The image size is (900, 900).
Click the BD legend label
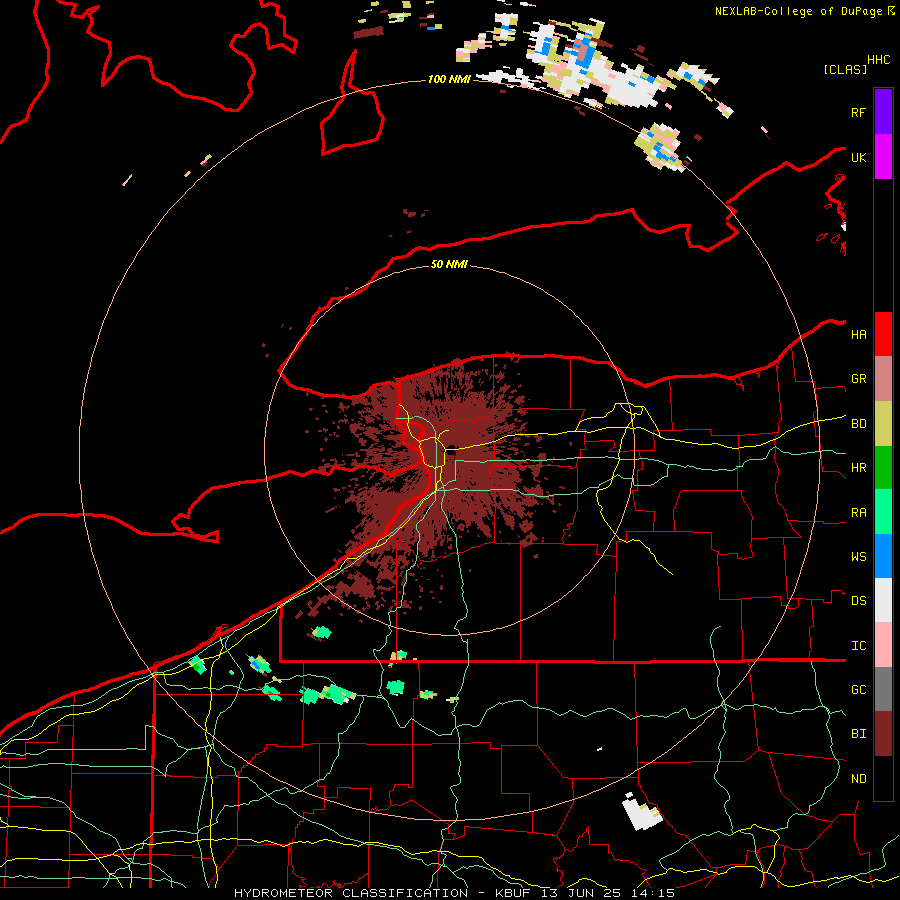(858, 424)
